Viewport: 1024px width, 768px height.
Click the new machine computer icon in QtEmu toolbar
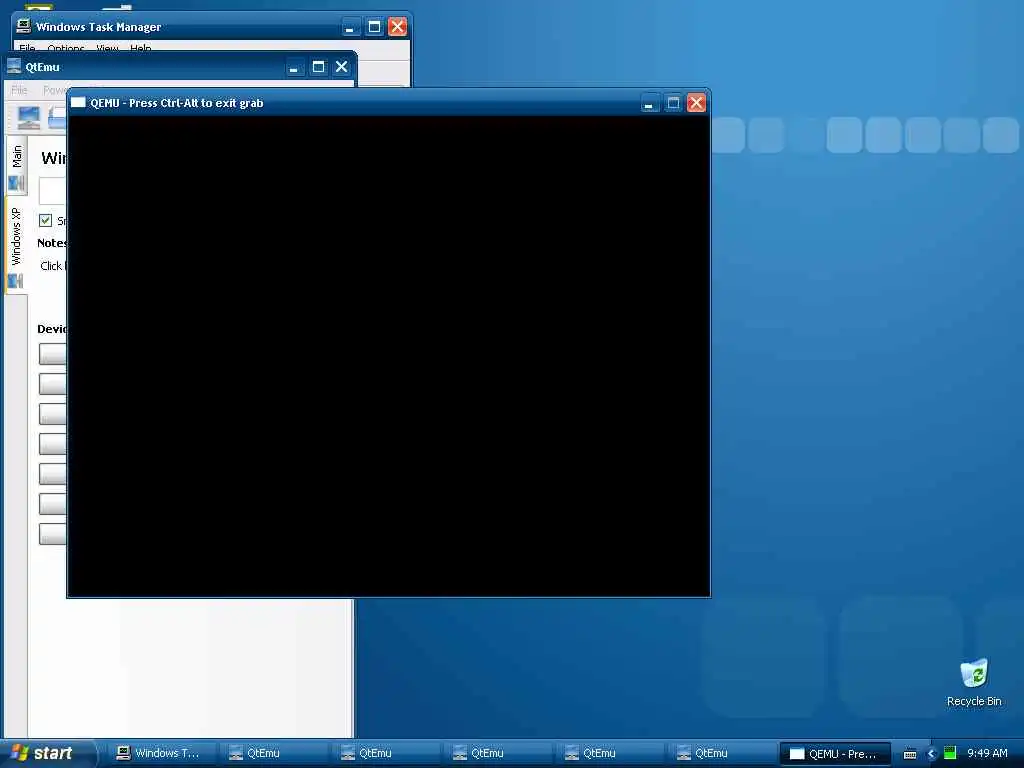pos(29,118)
